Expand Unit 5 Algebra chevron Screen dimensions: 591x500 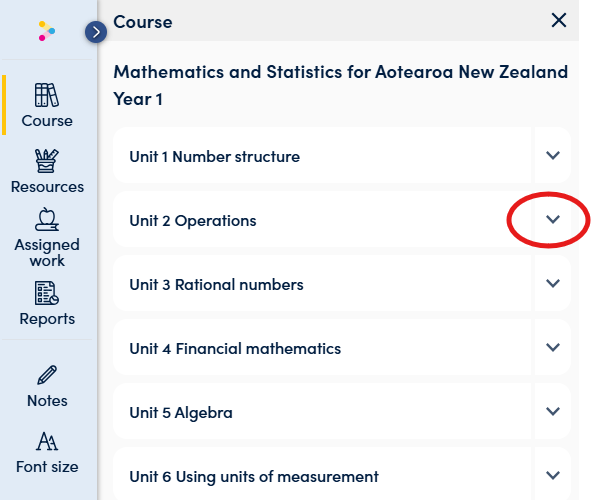(x=553, y=411)
